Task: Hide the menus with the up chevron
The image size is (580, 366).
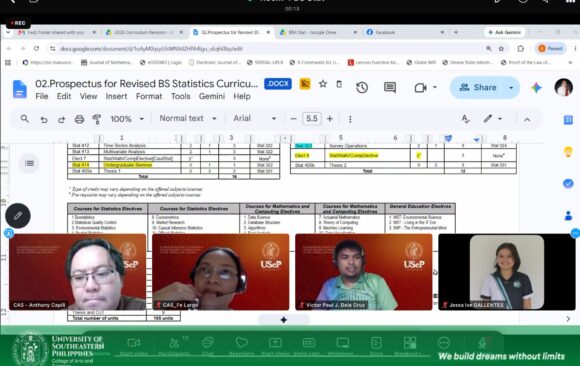Action: pos(527,120)
